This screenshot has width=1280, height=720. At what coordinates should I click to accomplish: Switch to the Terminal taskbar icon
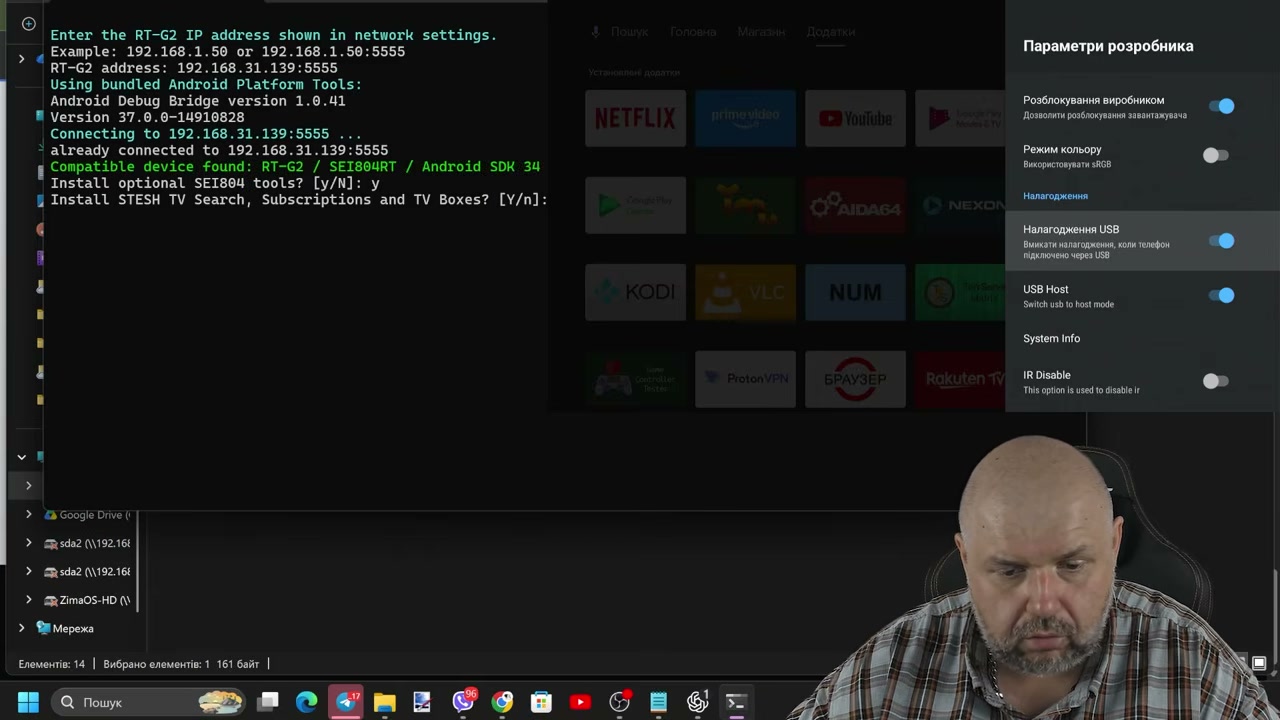736,702
